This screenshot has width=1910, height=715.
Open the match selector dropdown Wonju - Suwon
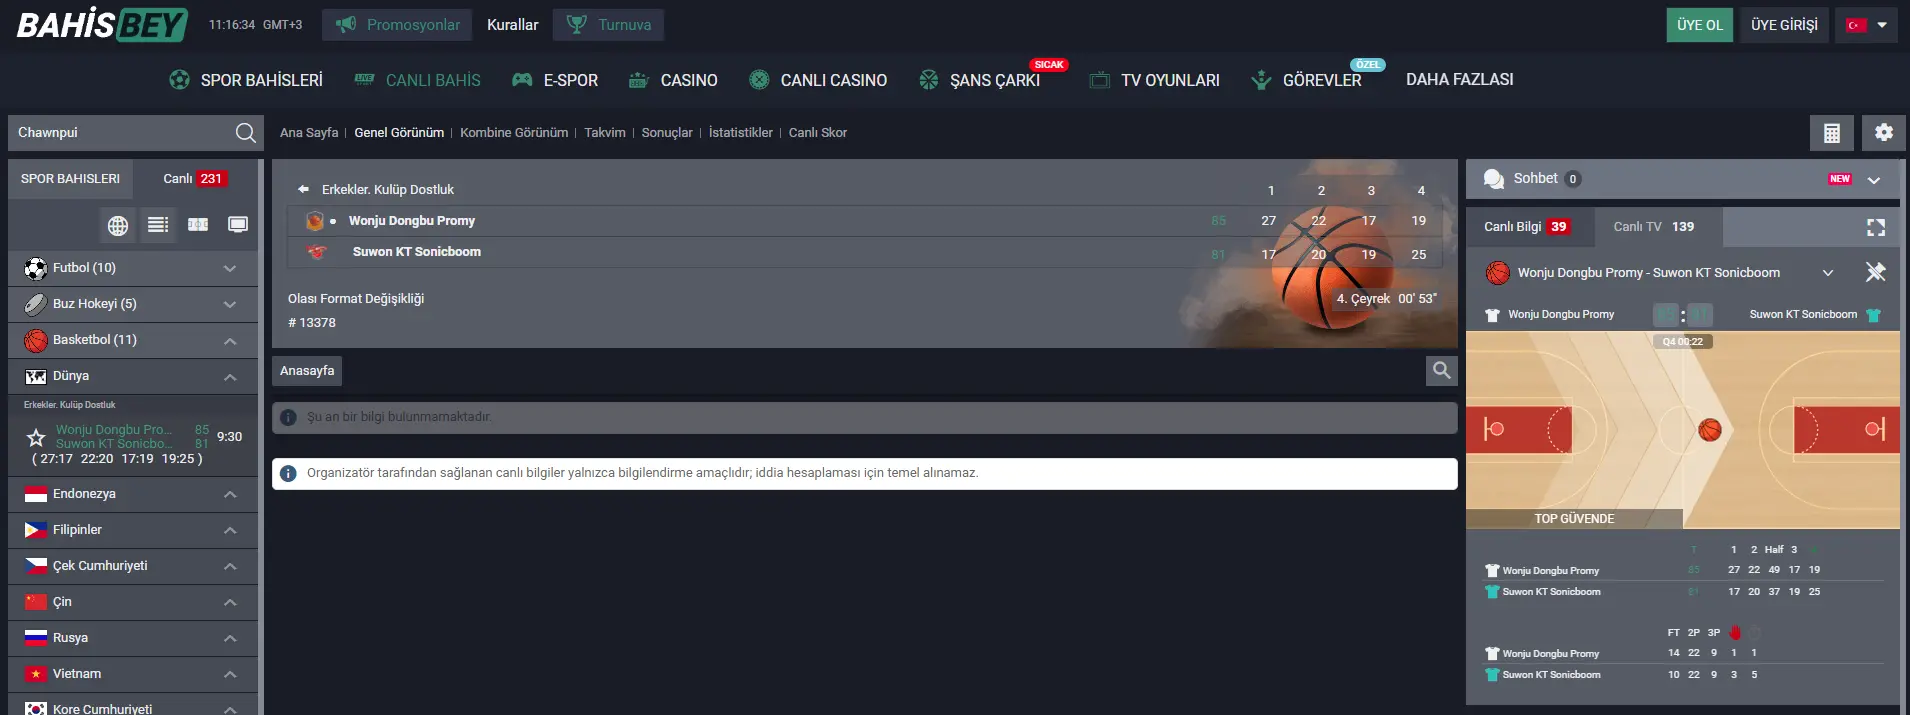coord(1660,273)
